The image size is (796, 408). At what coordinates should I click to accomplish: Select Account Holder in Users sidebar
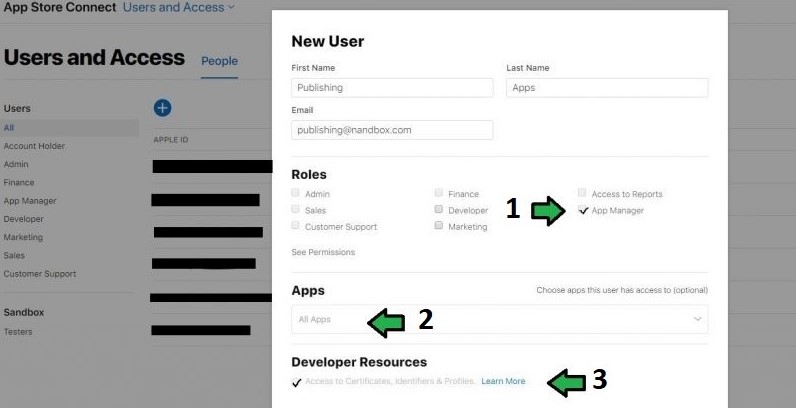point(34,146)
